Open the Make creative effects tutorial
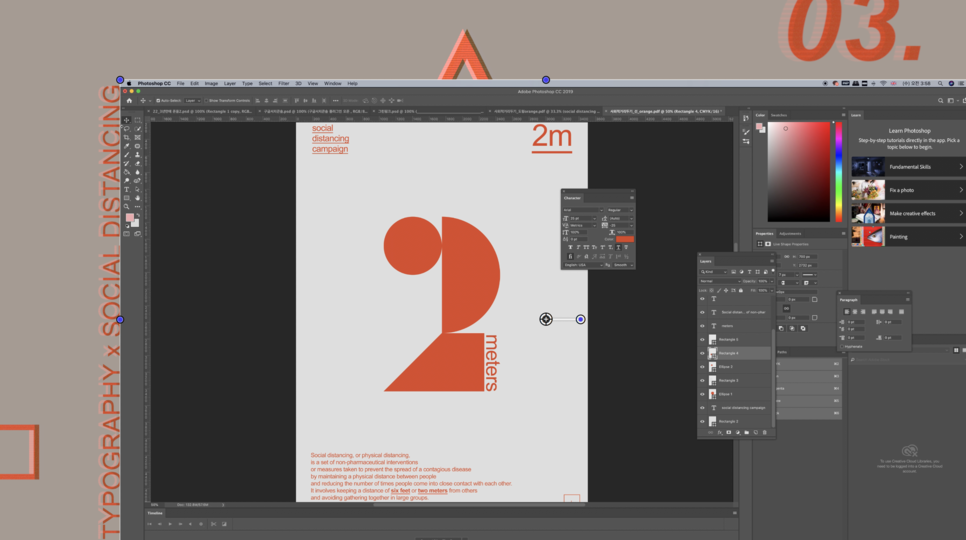The image size is (966, 540). [907, 214]
